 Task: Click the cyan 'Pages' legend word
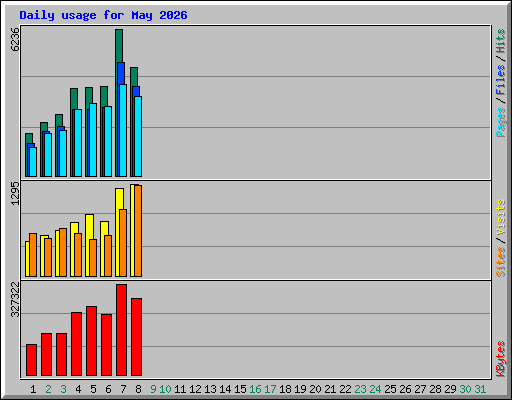click(500, 122)
